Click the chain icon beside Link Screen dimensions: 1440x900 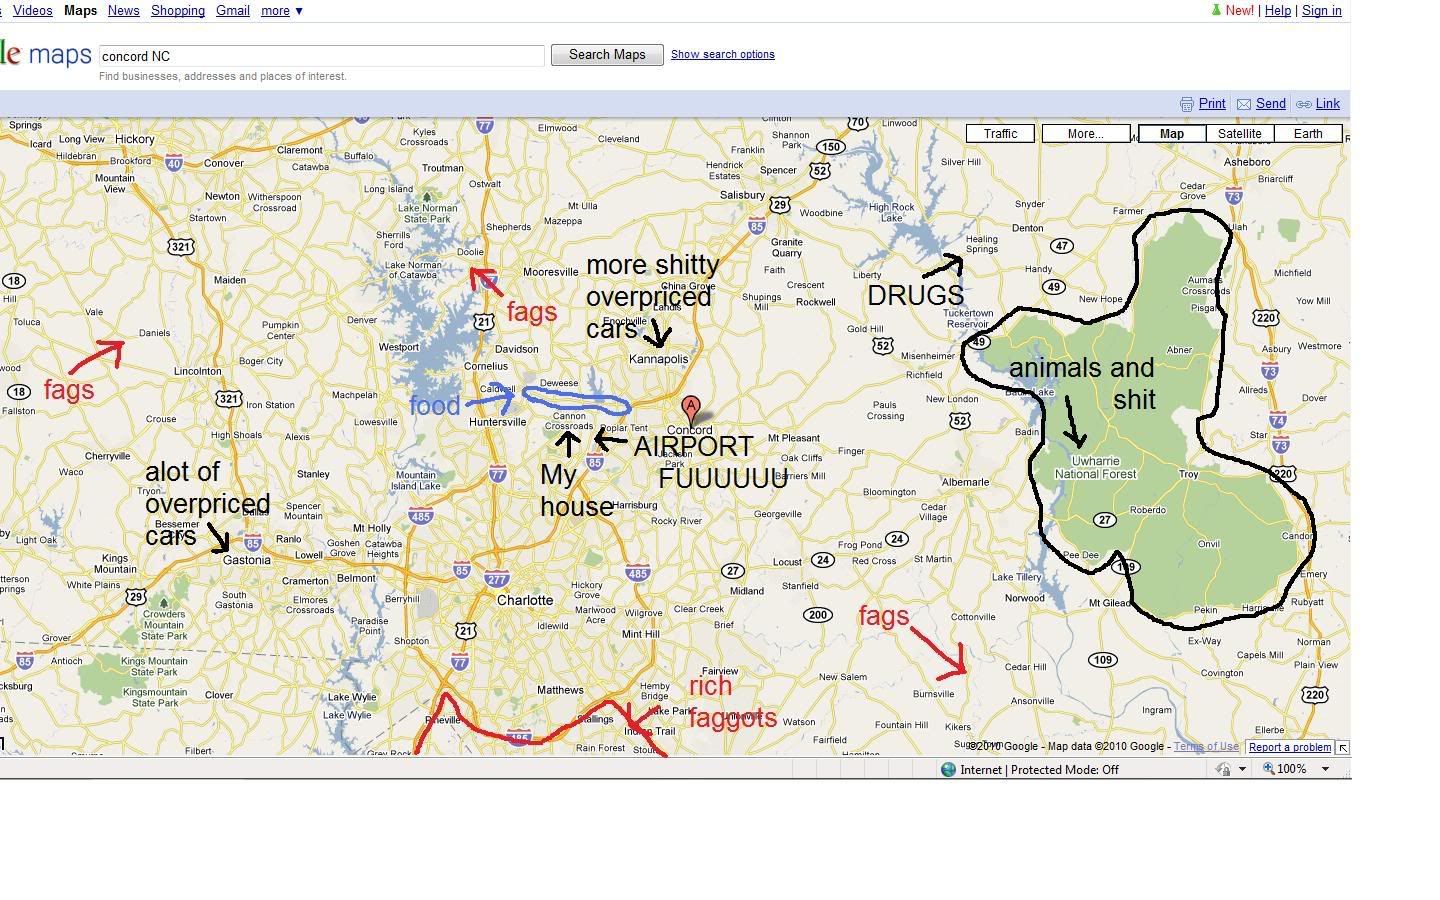(x=1303, y=104)
